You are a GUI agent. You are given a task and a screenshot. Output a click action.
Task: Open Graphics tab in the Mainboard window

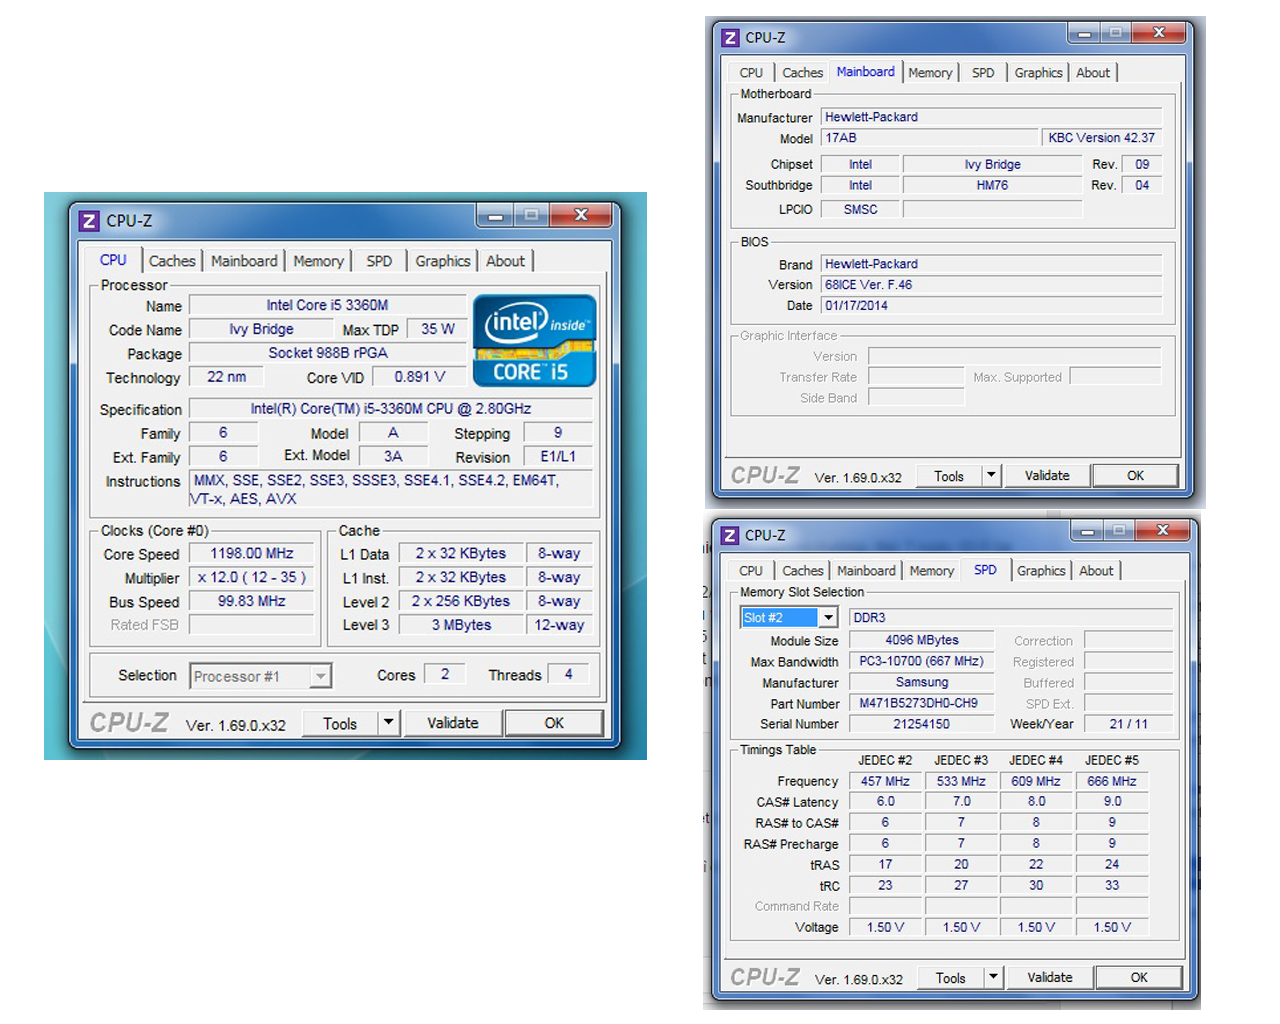tap(1038, 73)
